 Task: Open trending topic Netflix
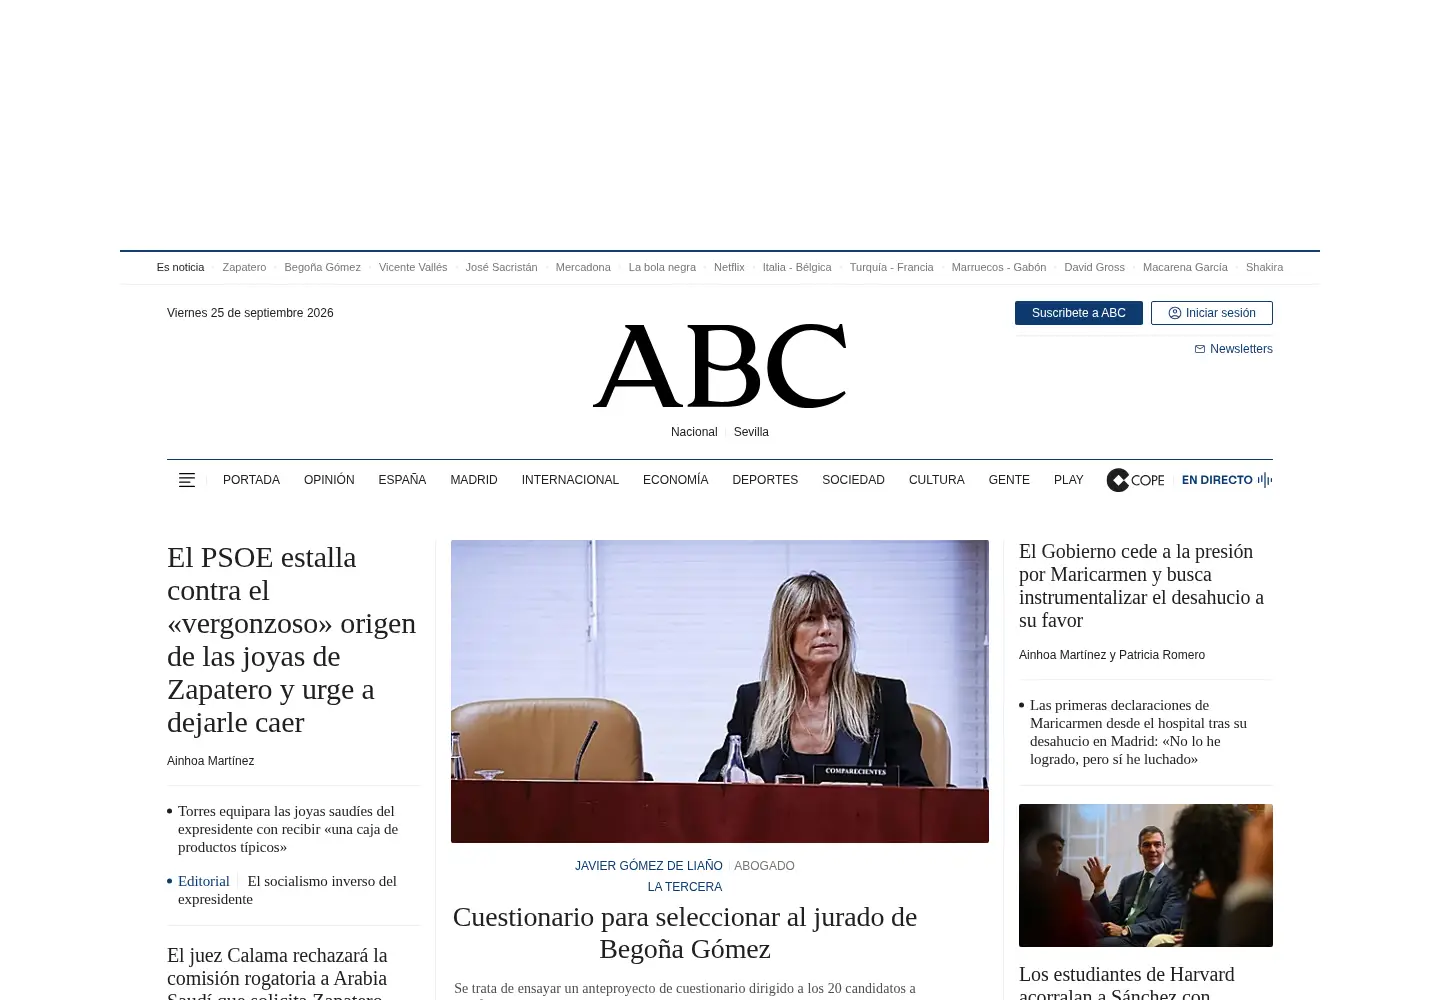coord(729,267)
